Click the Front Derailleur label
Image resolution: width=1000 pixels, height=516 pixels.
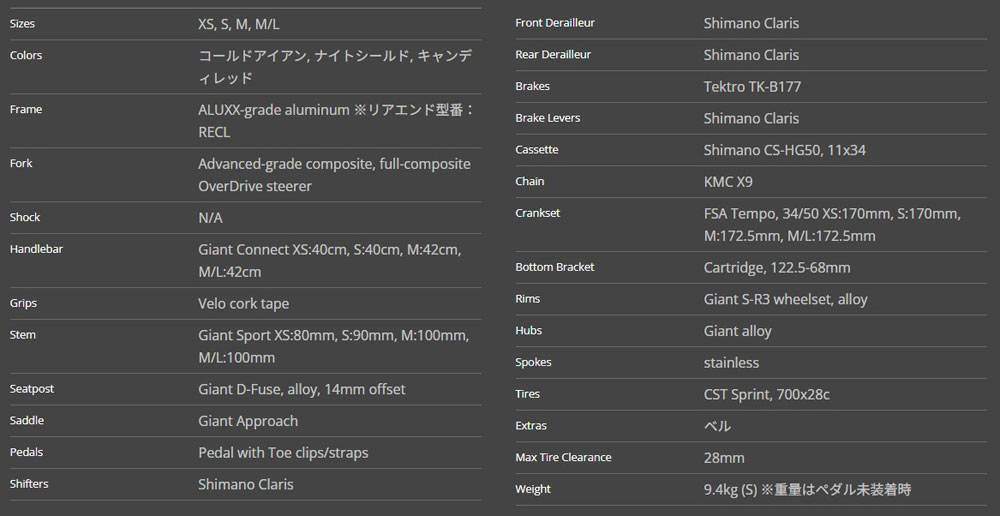coord(555,23)
